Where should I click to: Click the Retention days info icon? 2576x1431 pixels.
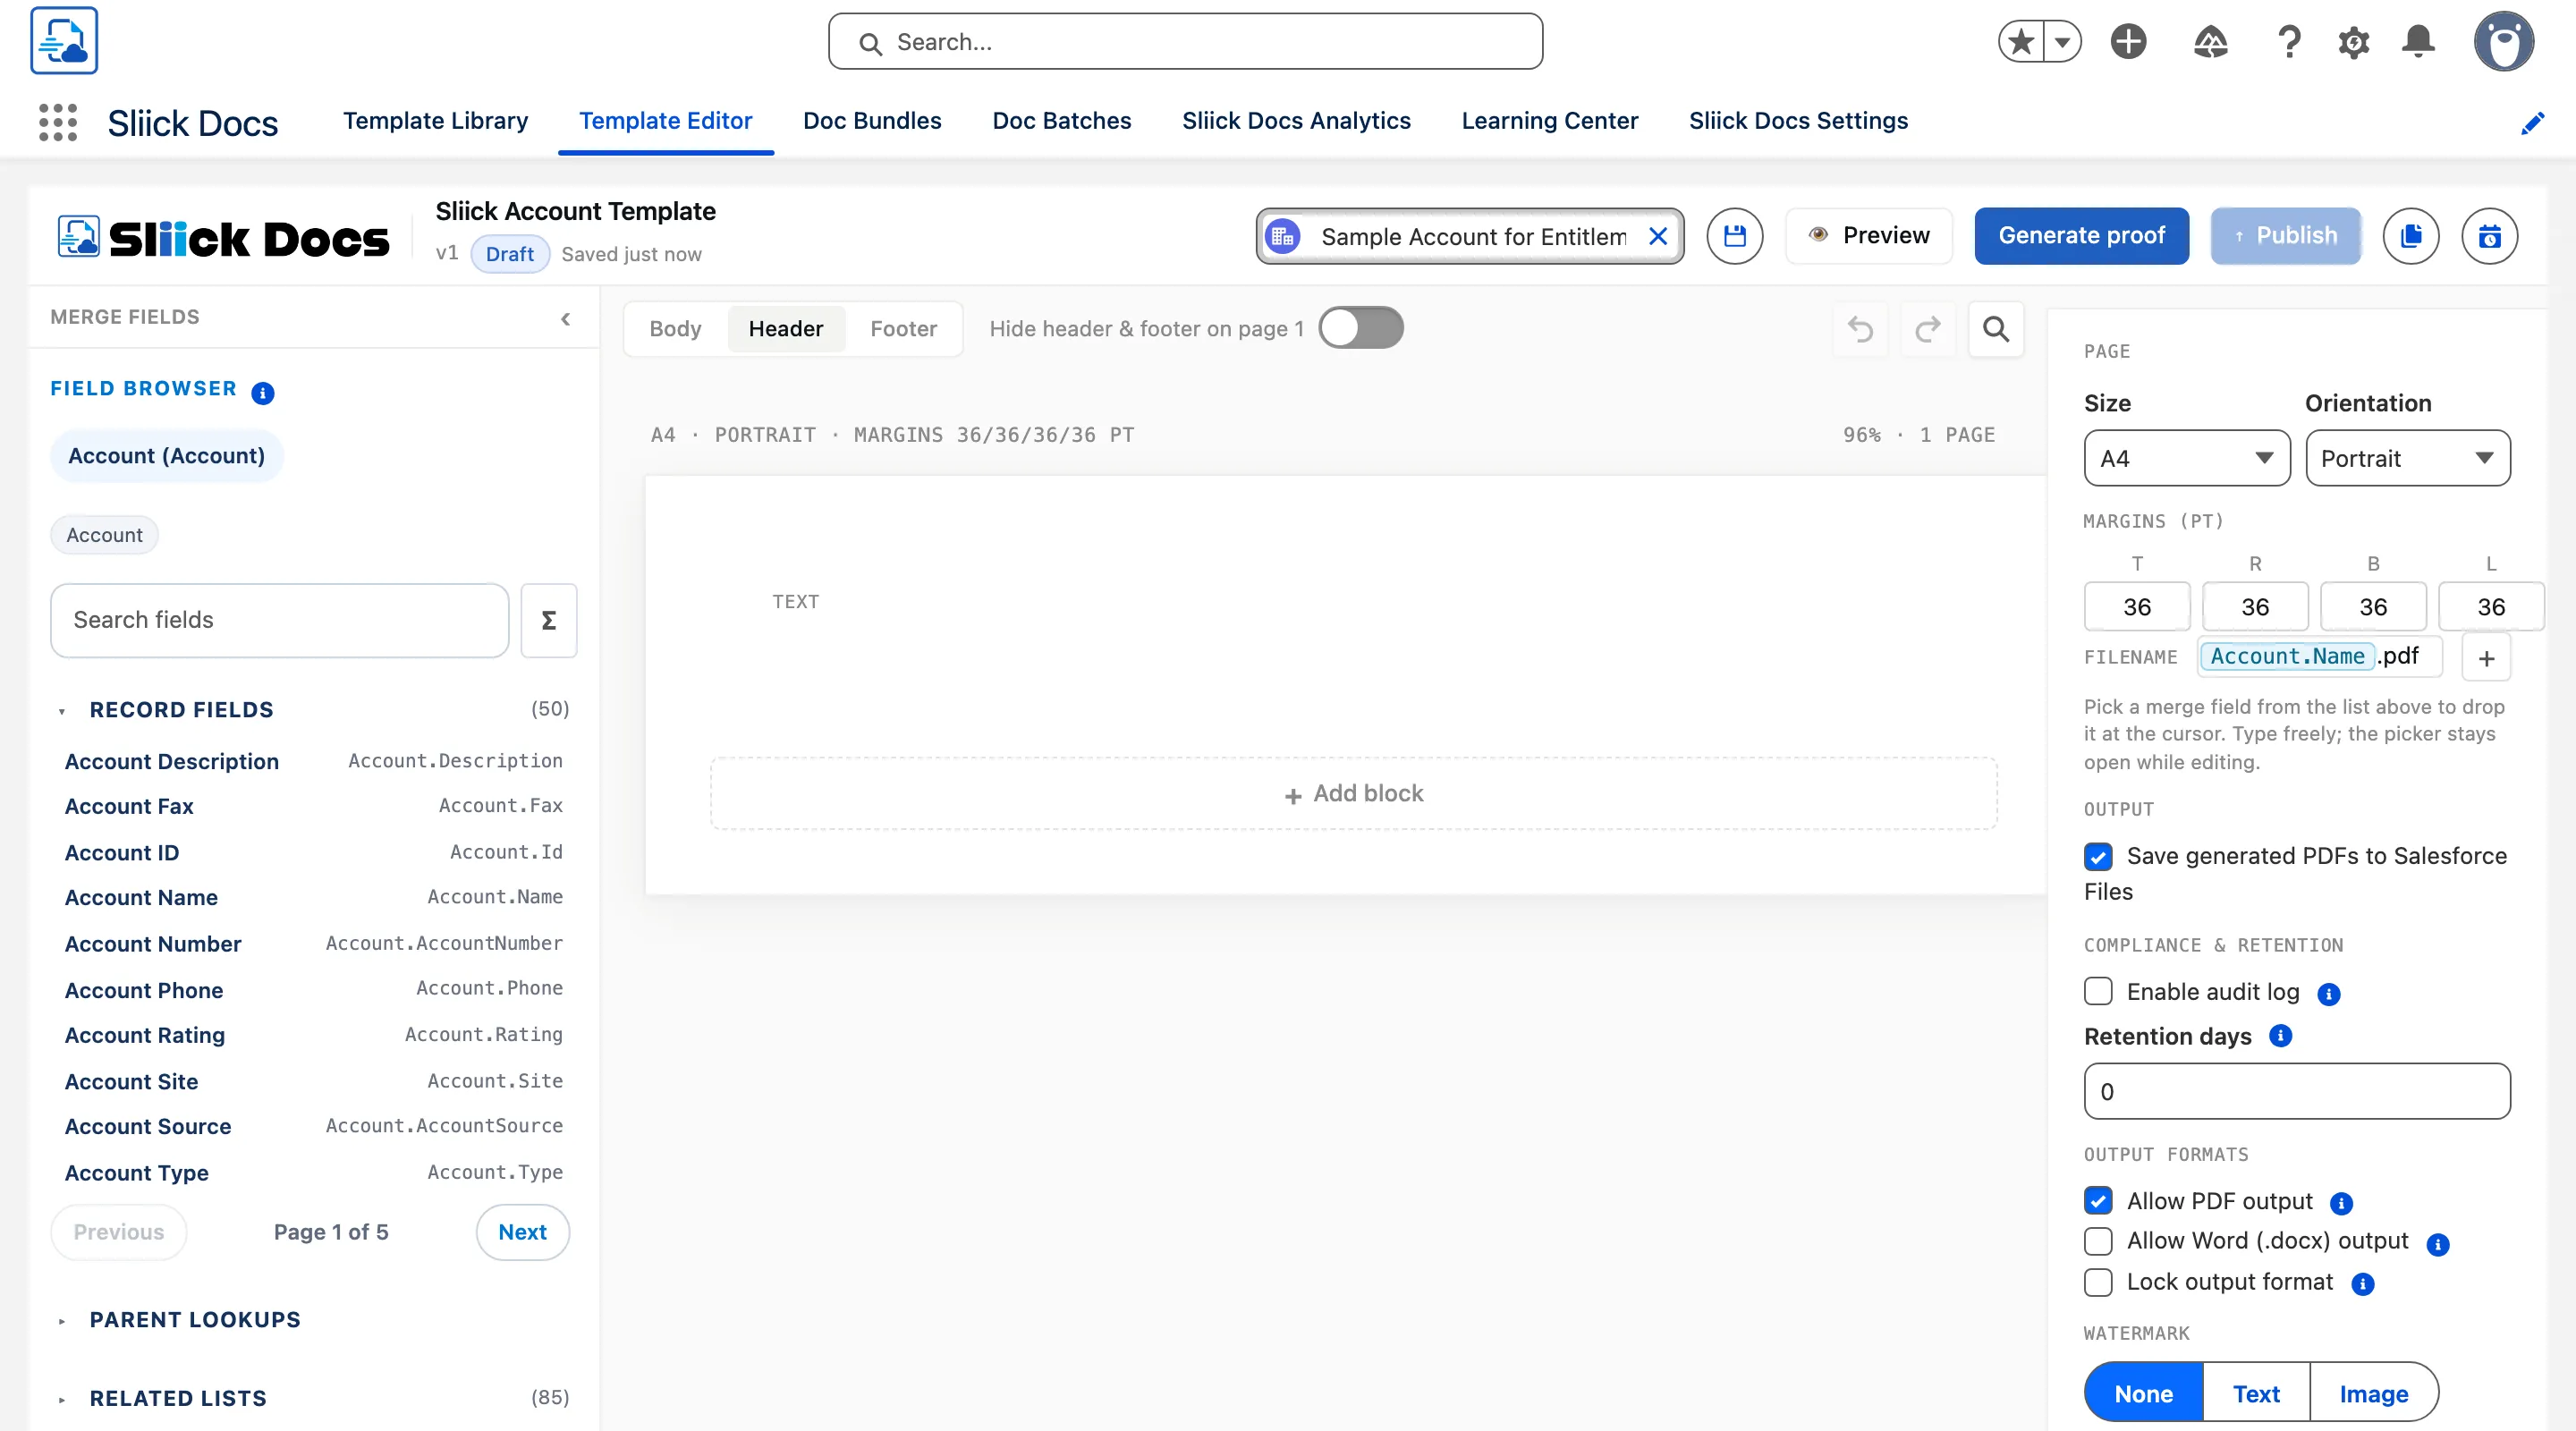point(2280,1036)
